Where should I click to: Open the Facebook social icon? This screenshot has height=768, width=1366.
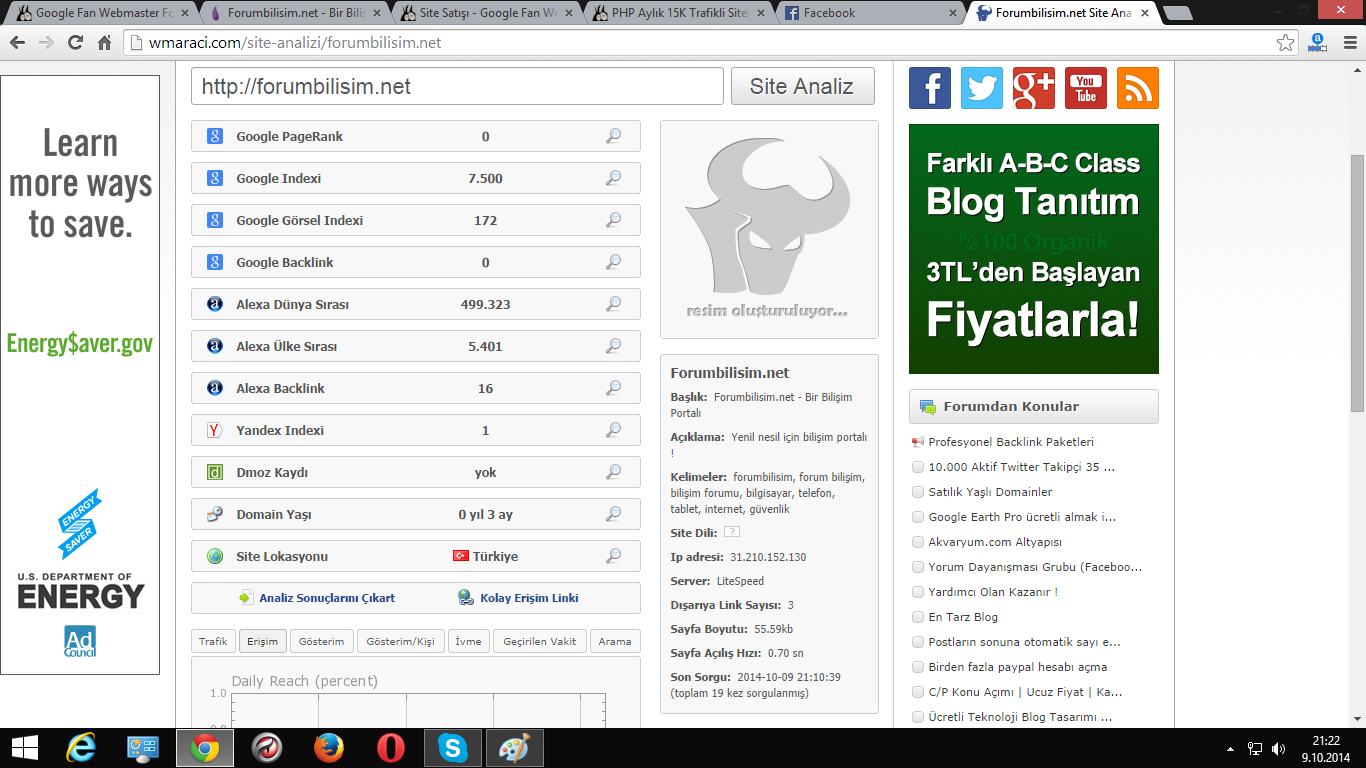[930, 88]
